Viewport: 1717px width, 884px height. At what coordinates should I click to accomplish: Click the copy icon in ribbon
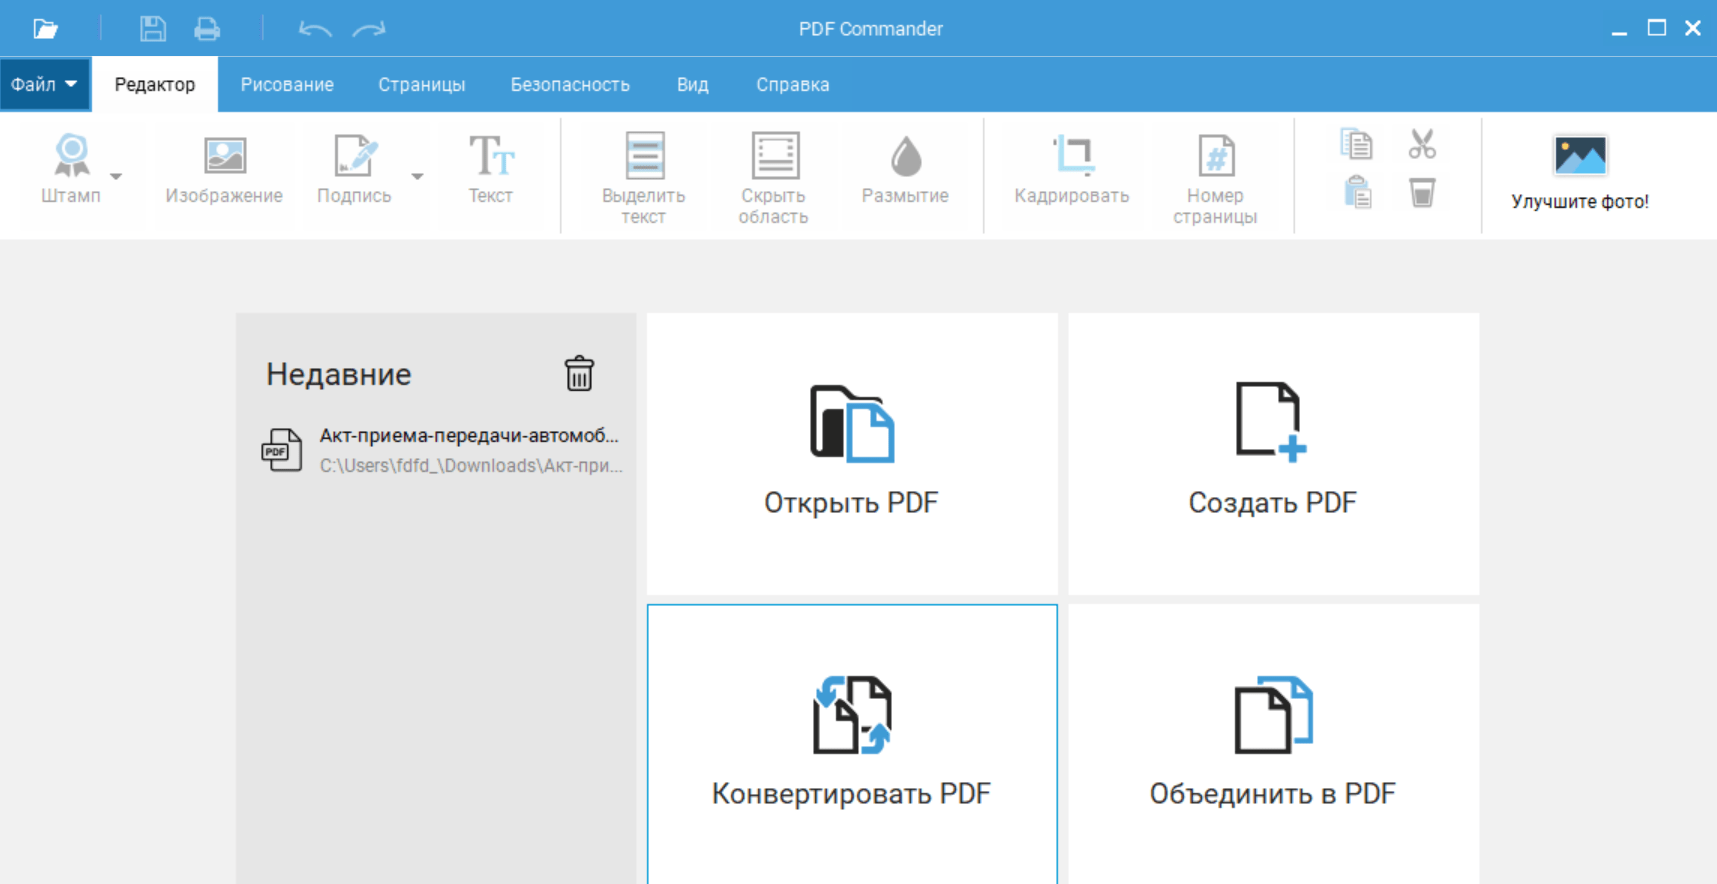click(1357, 145)
